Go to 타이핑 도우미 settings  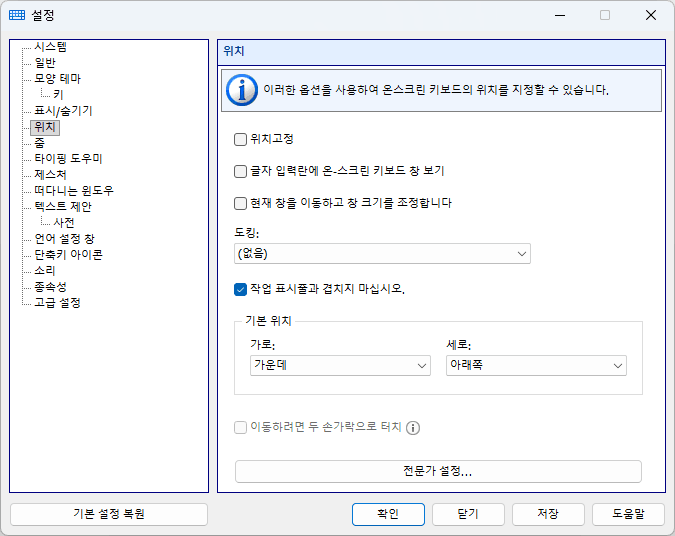tap(68, 159)
